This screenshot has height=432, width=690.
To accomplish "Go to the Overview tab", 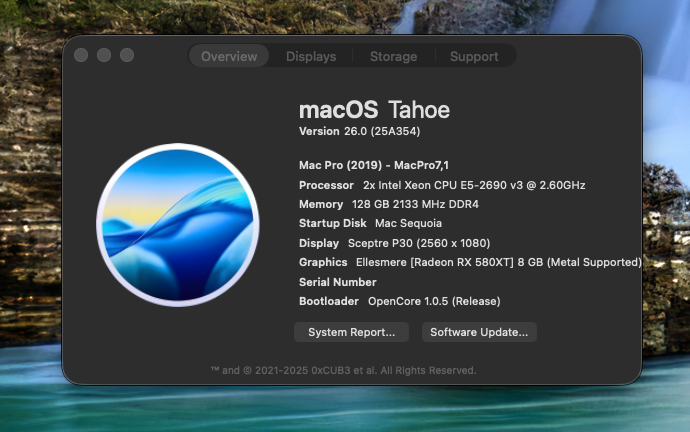I will pyautogui.click(x=229, y=56).
